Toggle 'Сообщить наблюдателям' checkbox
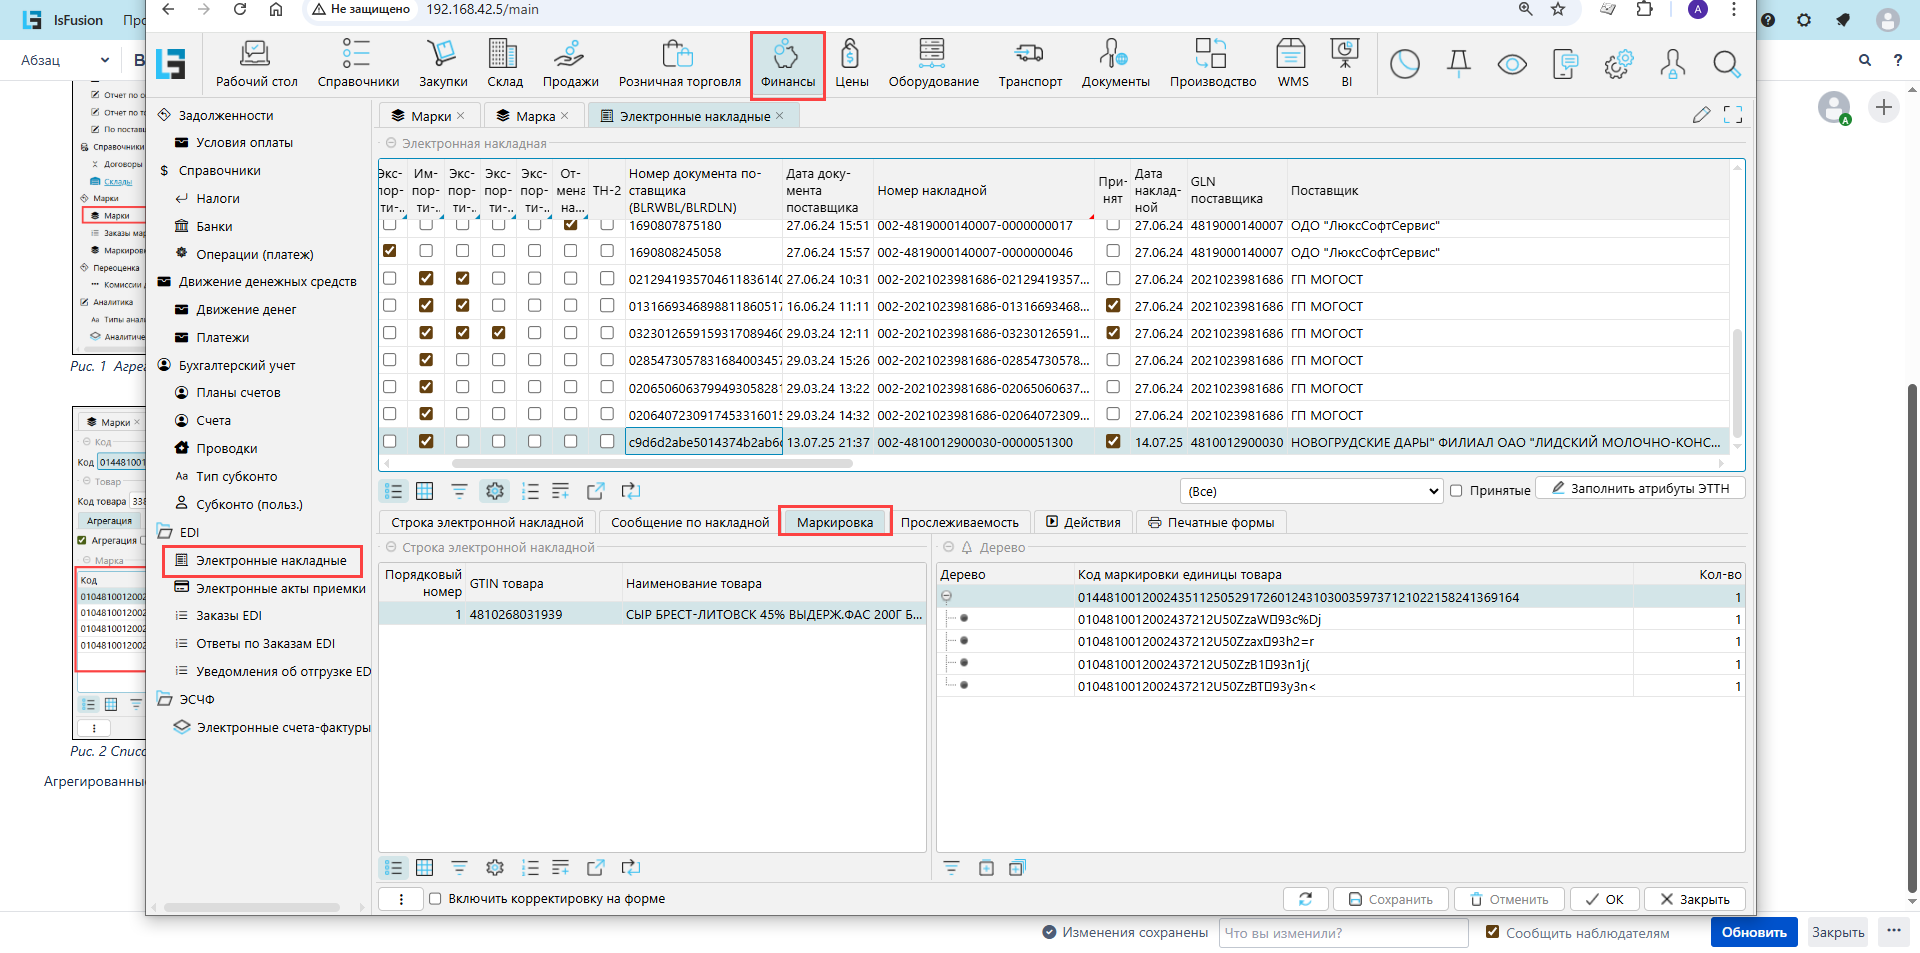The image size is (1920, 953). [x=1493, y=932]
